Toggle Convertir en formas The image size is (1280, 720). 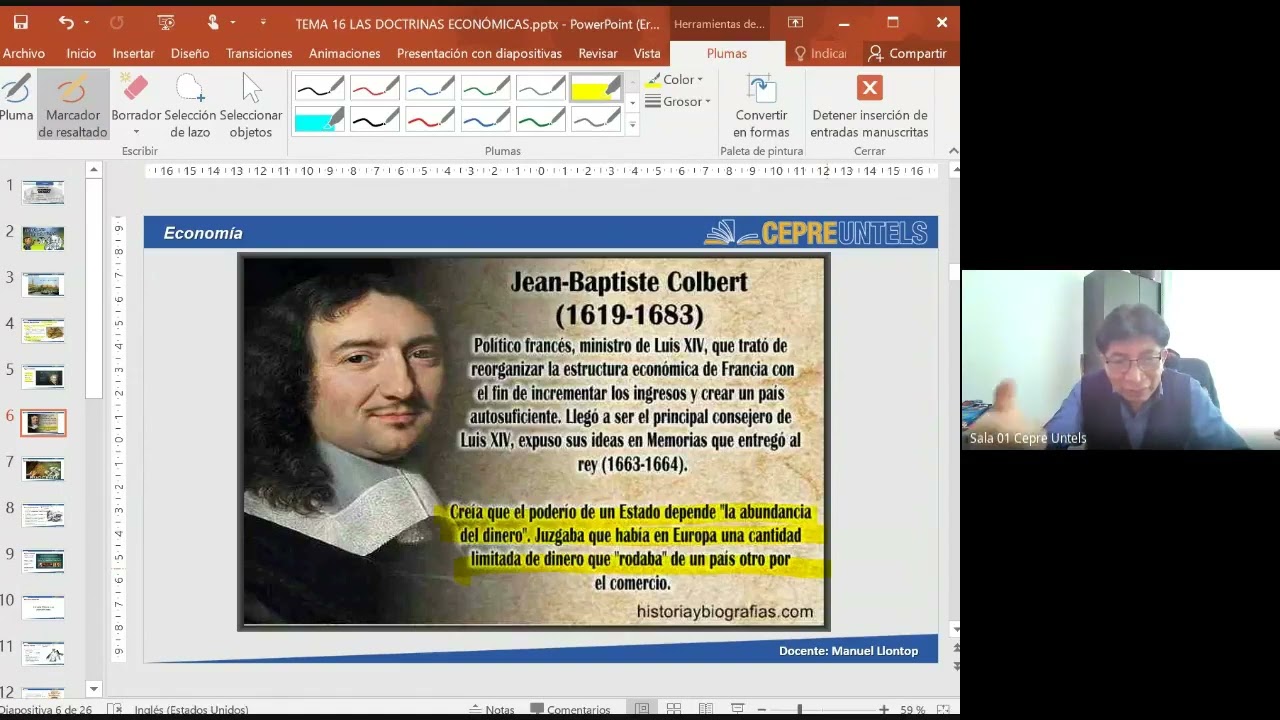(761, 104)
